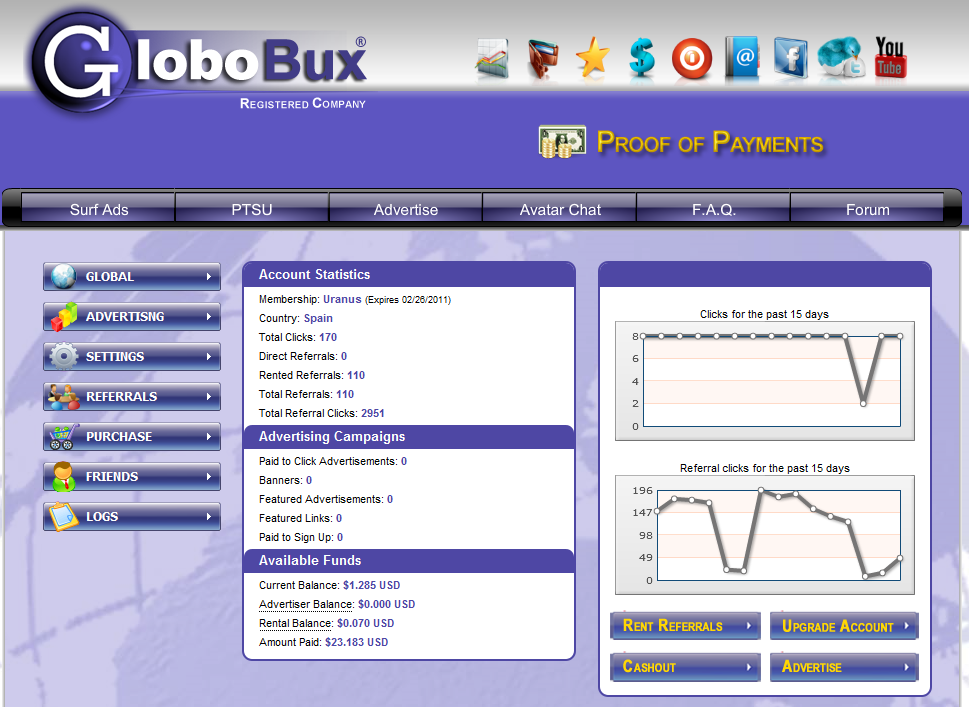
Task: Click the person icon on Friends menu
Action: point(64,476)
